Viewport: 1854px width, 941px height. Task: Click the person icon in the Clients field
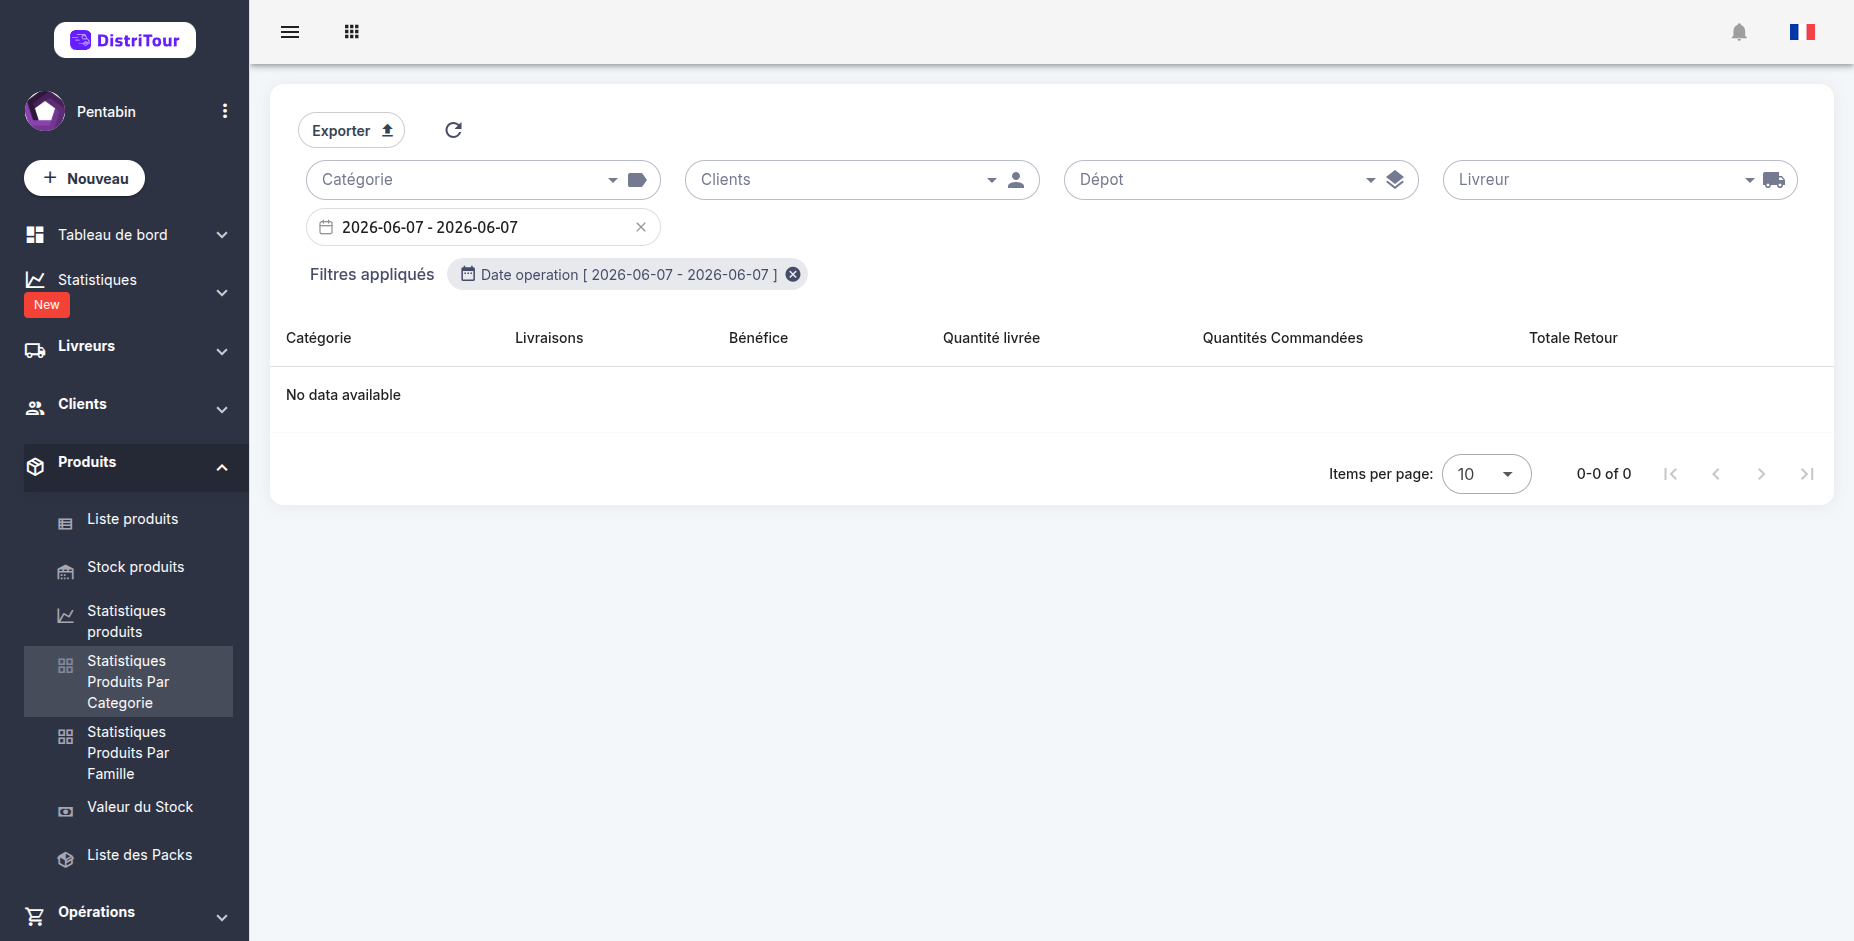pos(1016,180)
